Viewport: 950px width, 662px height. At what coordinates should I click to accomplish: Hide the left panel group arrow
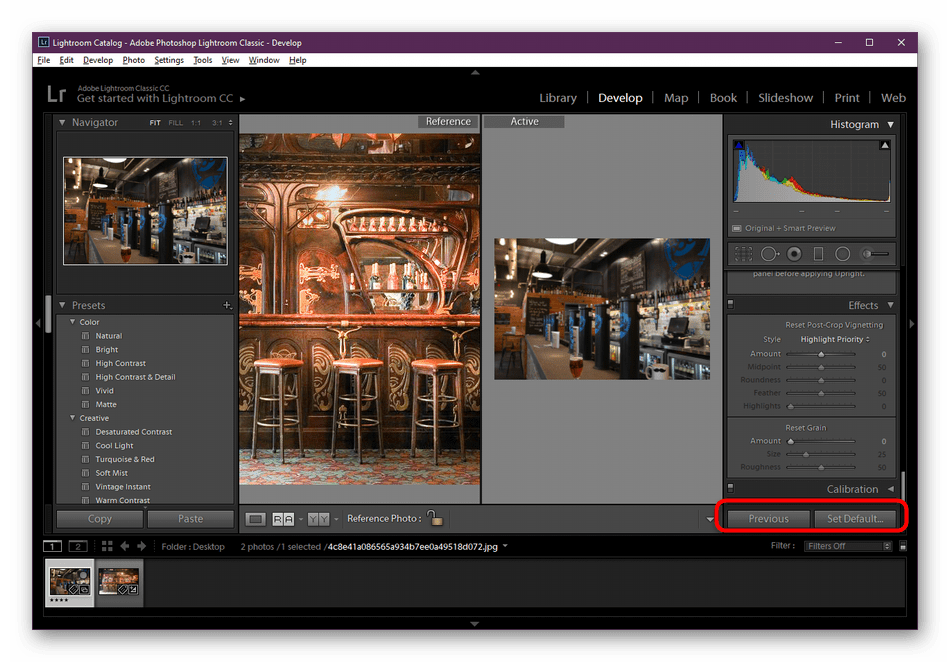pyautogui.click(x=38, y=324)
